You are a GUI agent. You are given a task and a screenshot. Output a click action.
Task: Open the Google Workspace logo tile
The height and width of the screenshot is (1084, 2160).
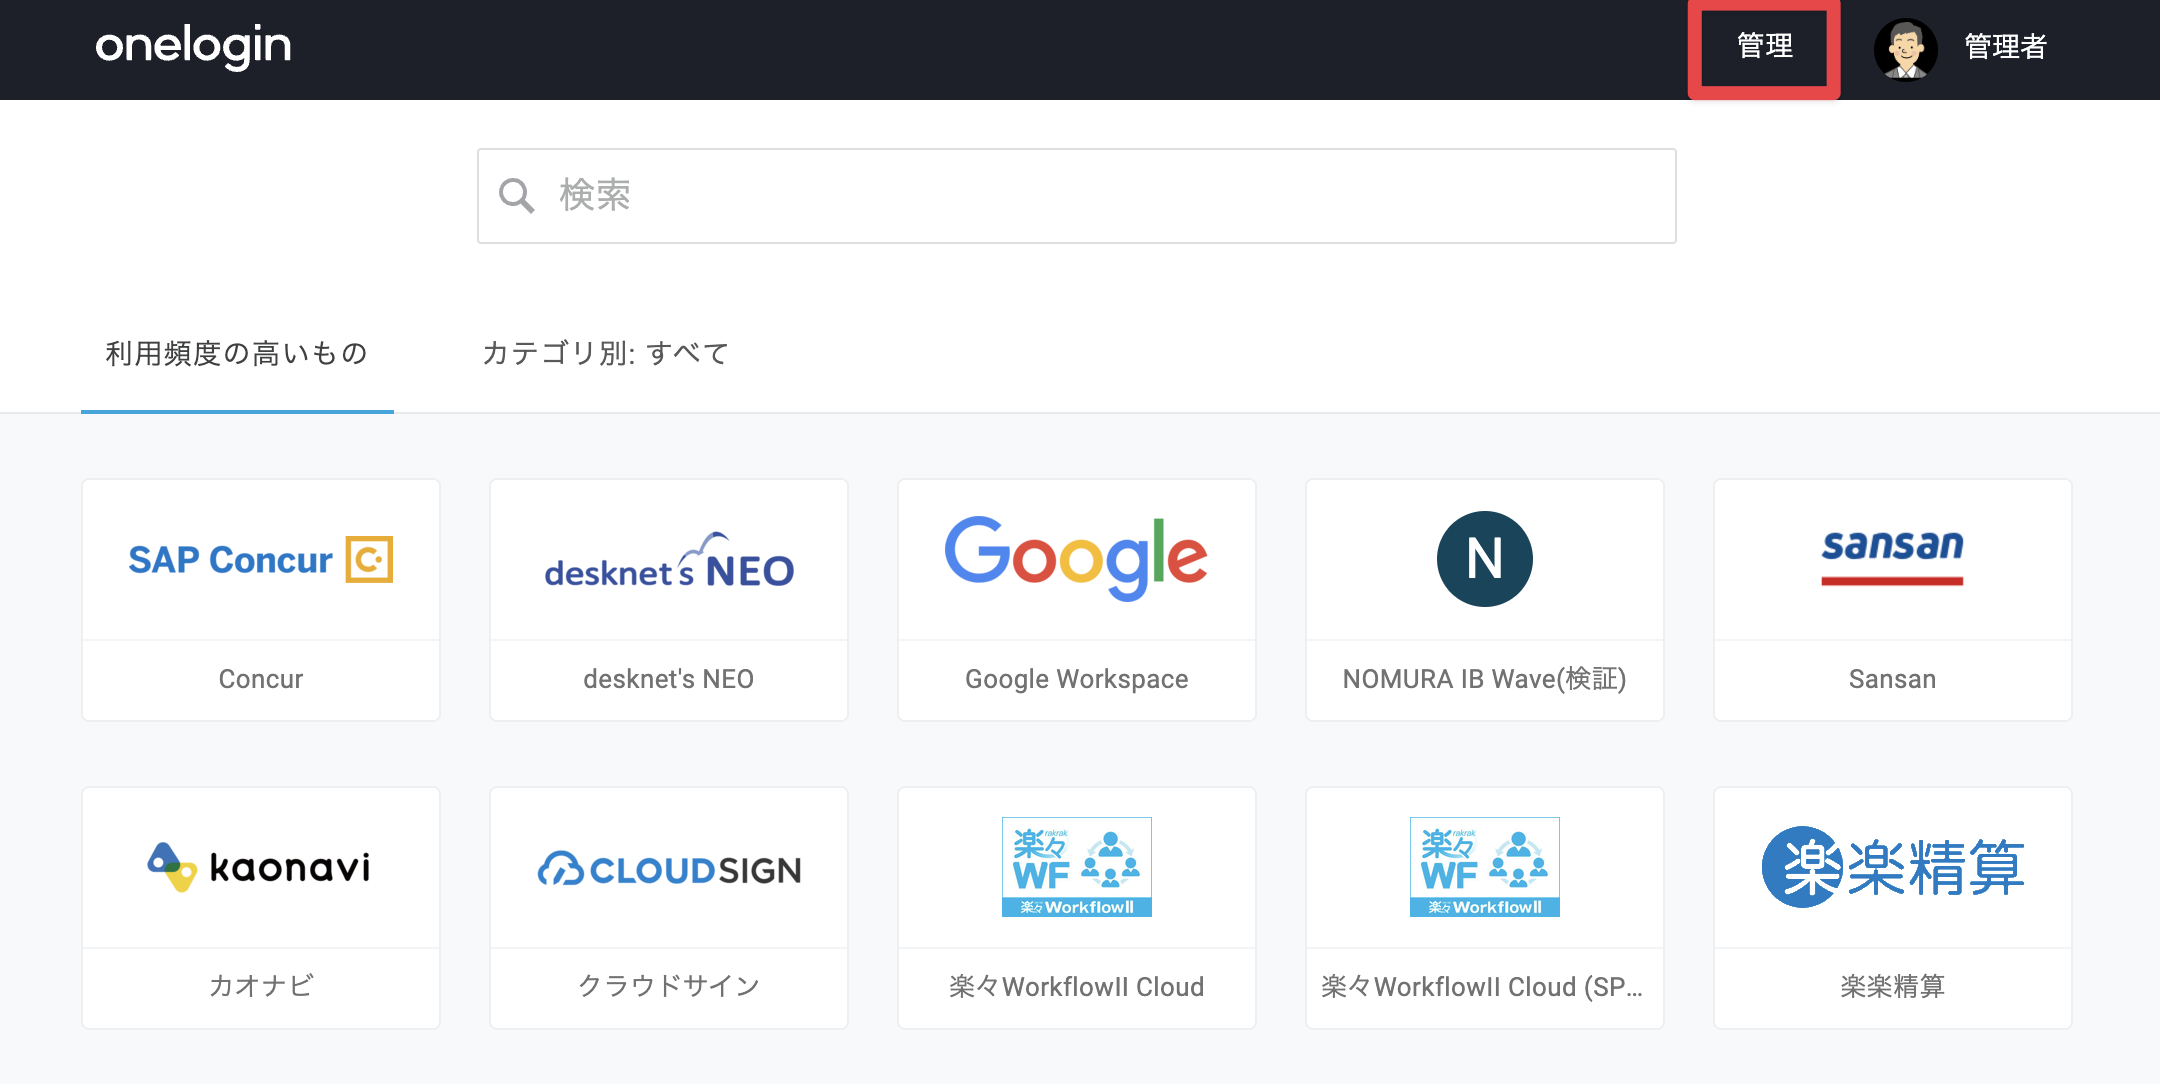tap(1077, 558)
